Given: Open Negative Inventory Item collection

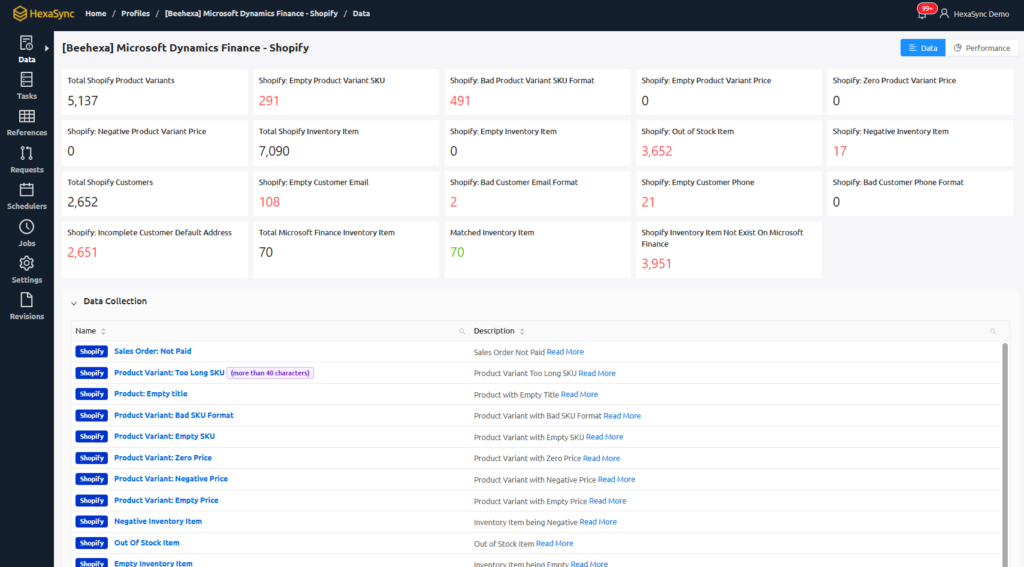Looking at the screenshot, I should [157, 521].
